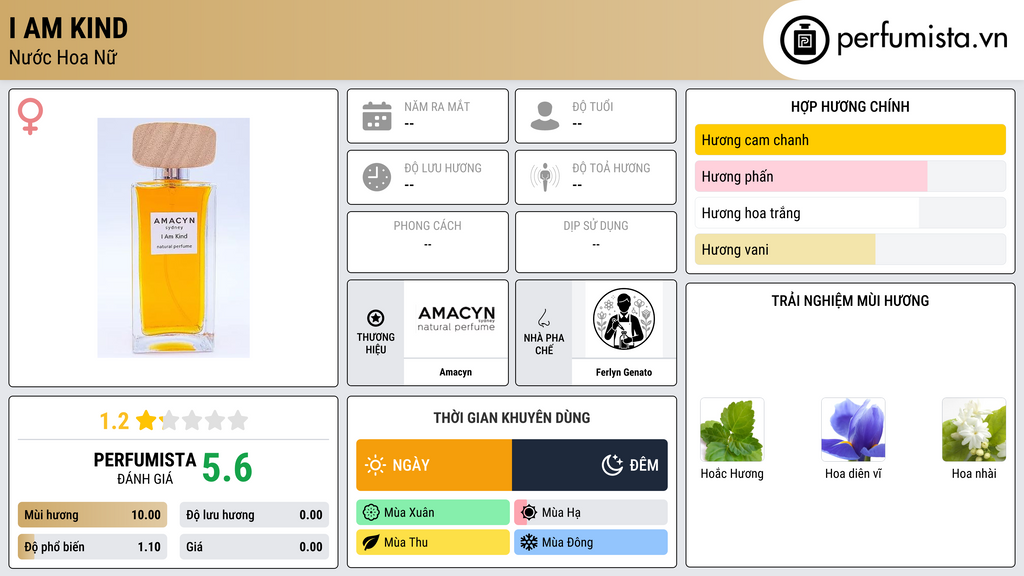Click the Thời gian khuyên dùng heading
The image size is (1024, 576).
tap(512, 418)
